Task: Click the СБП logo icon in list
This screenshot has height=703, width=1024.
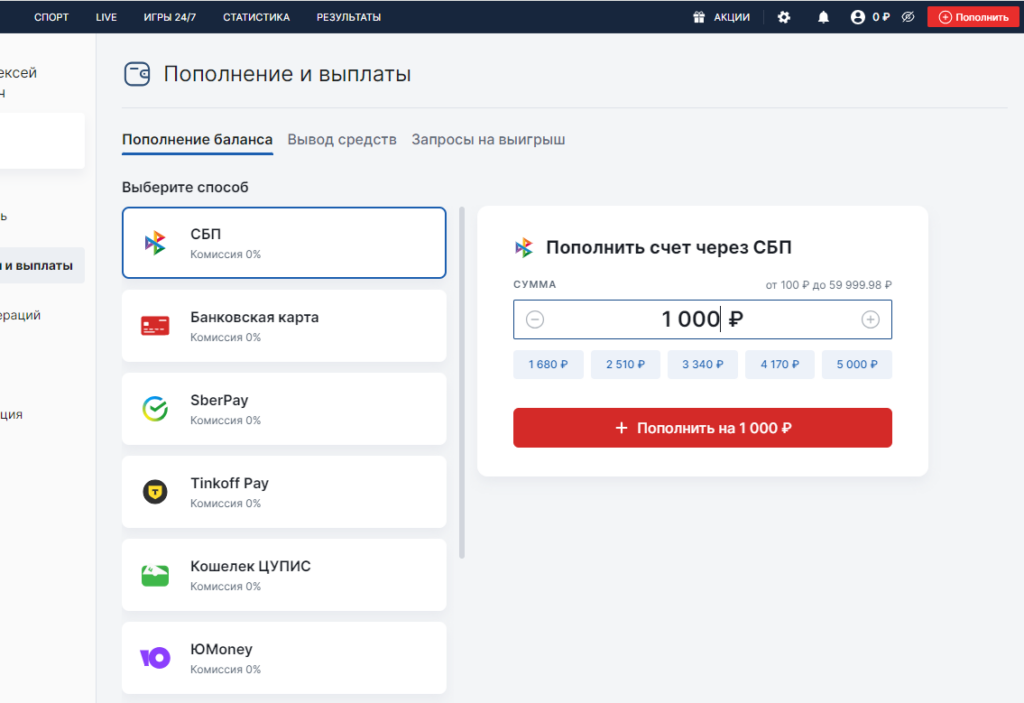Action: 155,243
